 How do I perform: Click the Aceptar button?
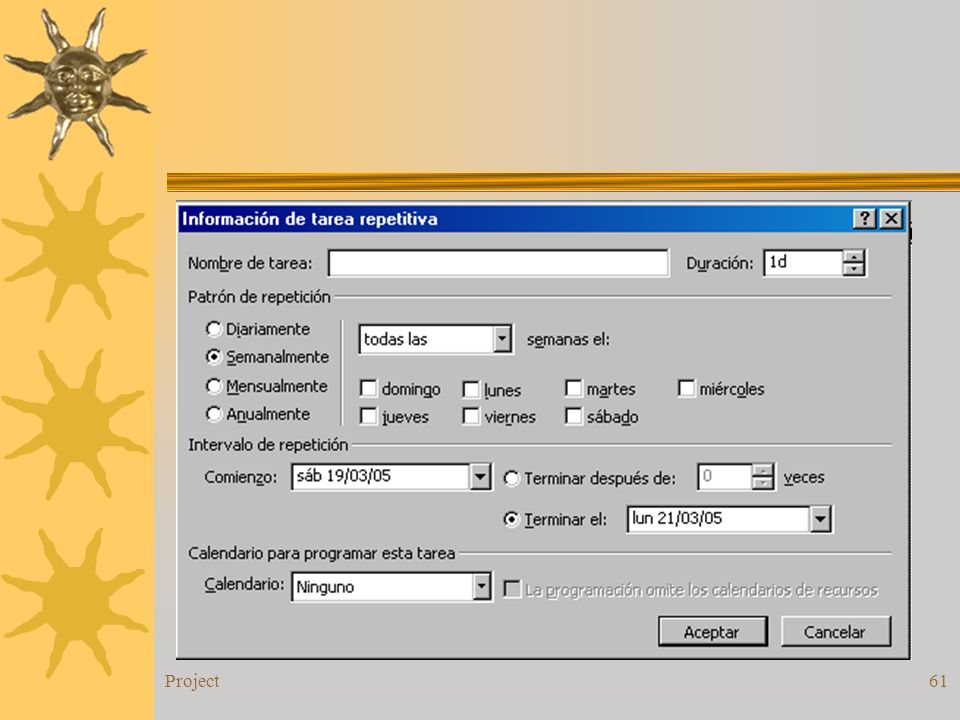coord(712,631)
